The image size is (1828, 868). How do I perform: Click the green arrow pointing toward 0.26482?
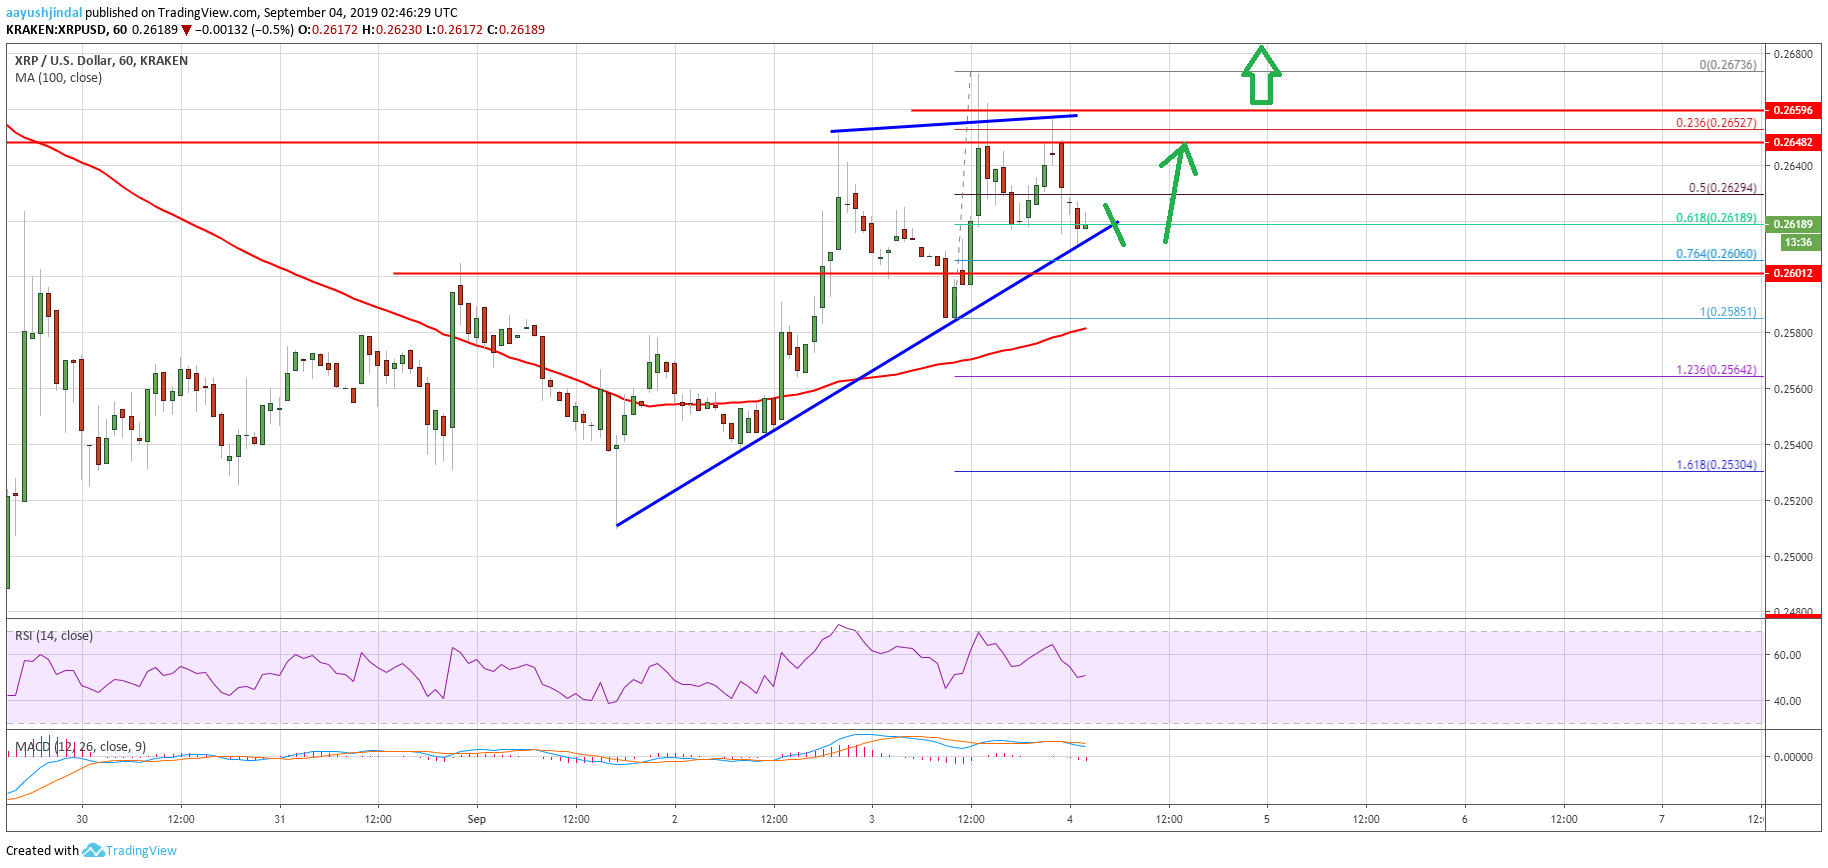(x=1177, y=192)
